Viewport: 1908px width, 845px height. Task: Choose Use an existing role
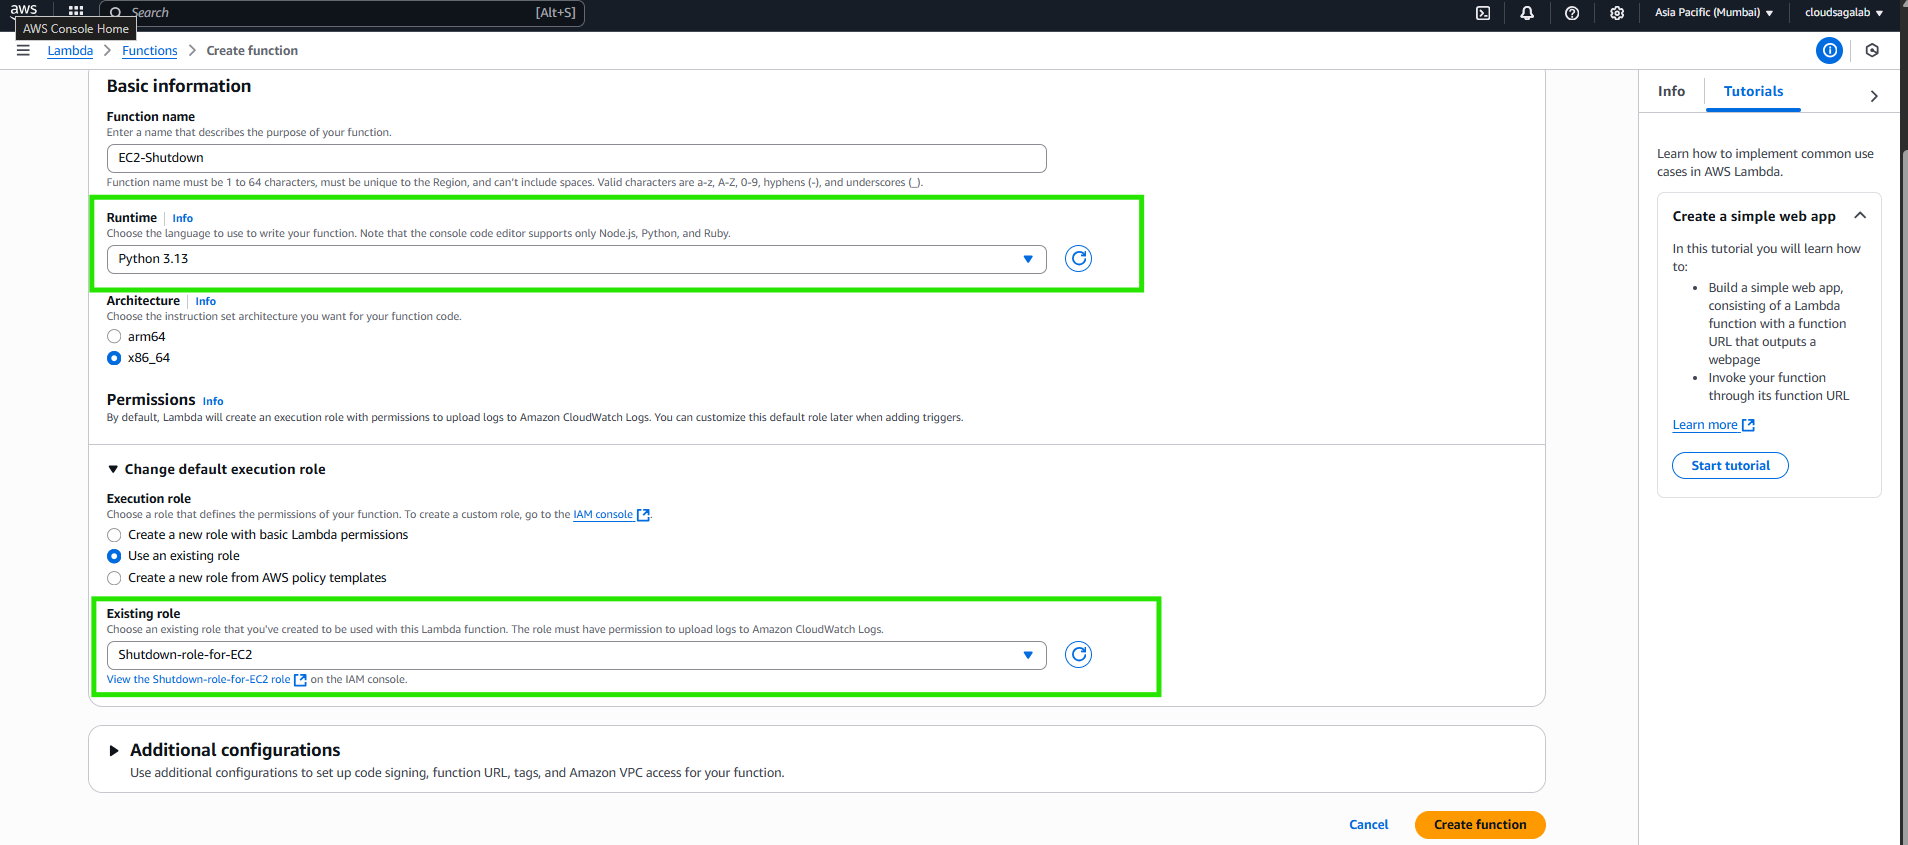[114, 556]
